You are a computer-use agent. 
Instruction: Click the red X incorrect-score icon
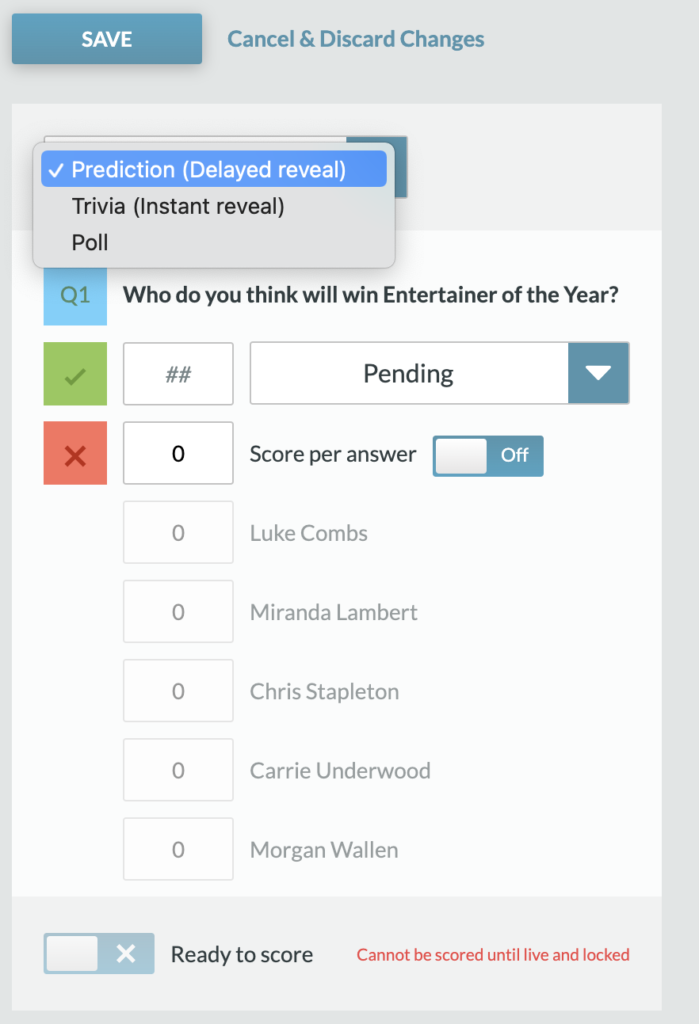point(75,453)
